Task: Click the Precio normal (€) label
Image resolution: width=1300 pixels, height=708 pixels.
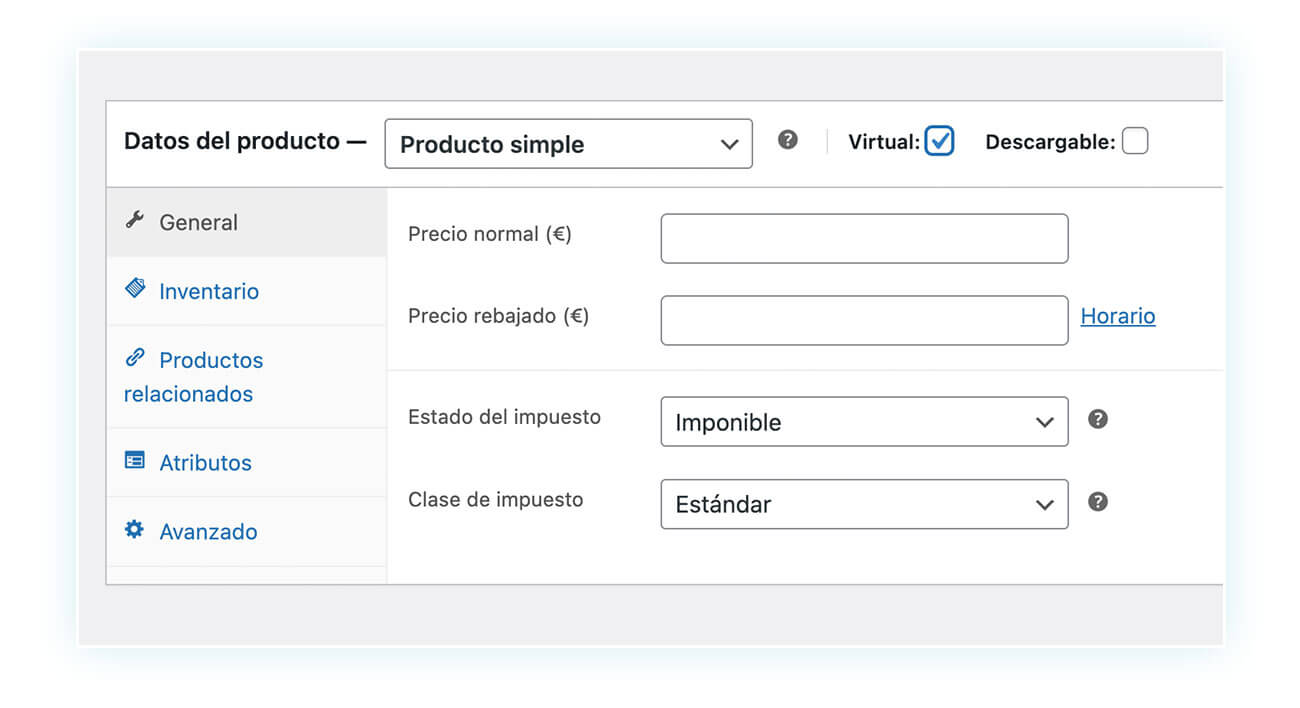Action: click(x=490, y=234)
